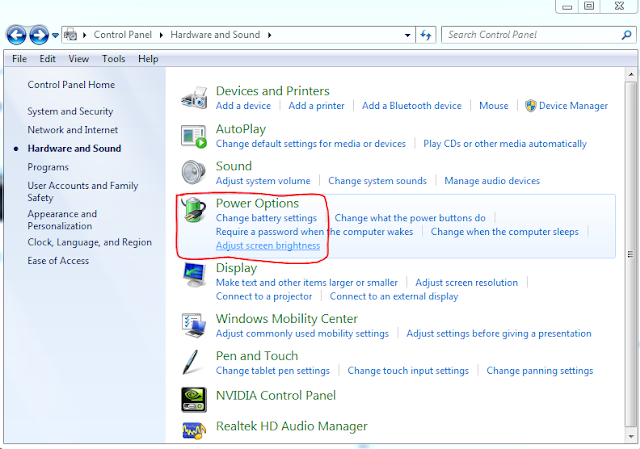Click the Power Options battery icon
The width and height of the screenshot is (640, 449).
[x=194, y=210]
